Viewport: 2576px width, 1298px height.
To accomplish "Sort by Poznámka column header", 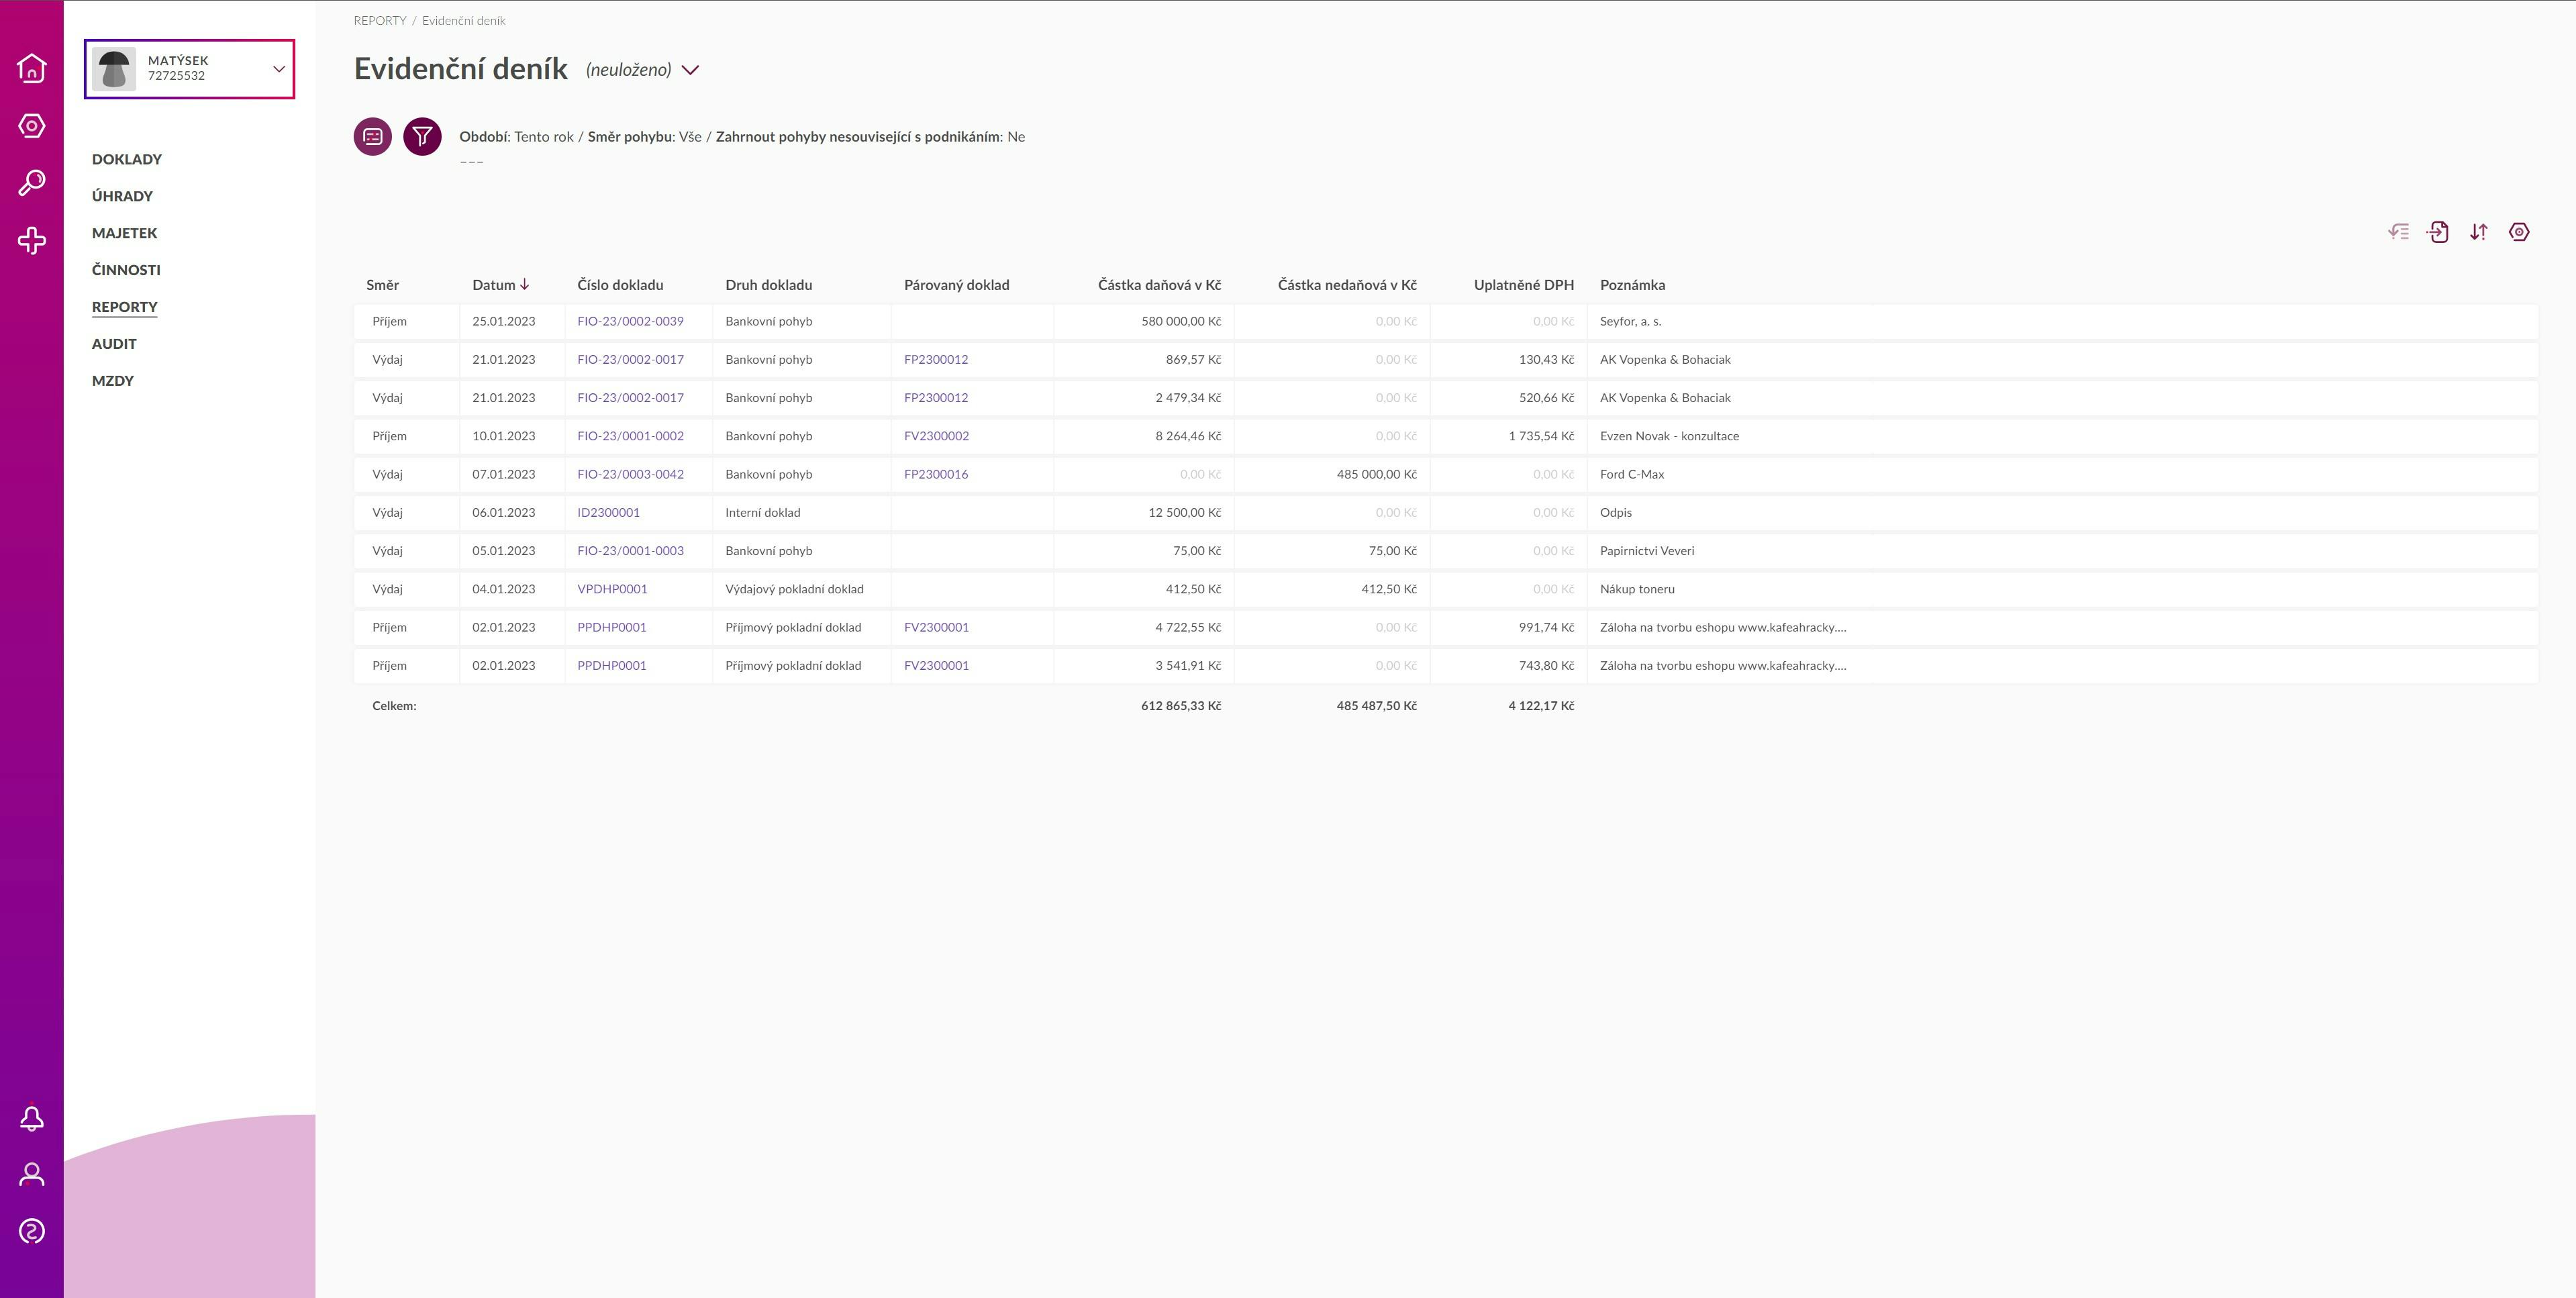I will tap(1632, 285).
